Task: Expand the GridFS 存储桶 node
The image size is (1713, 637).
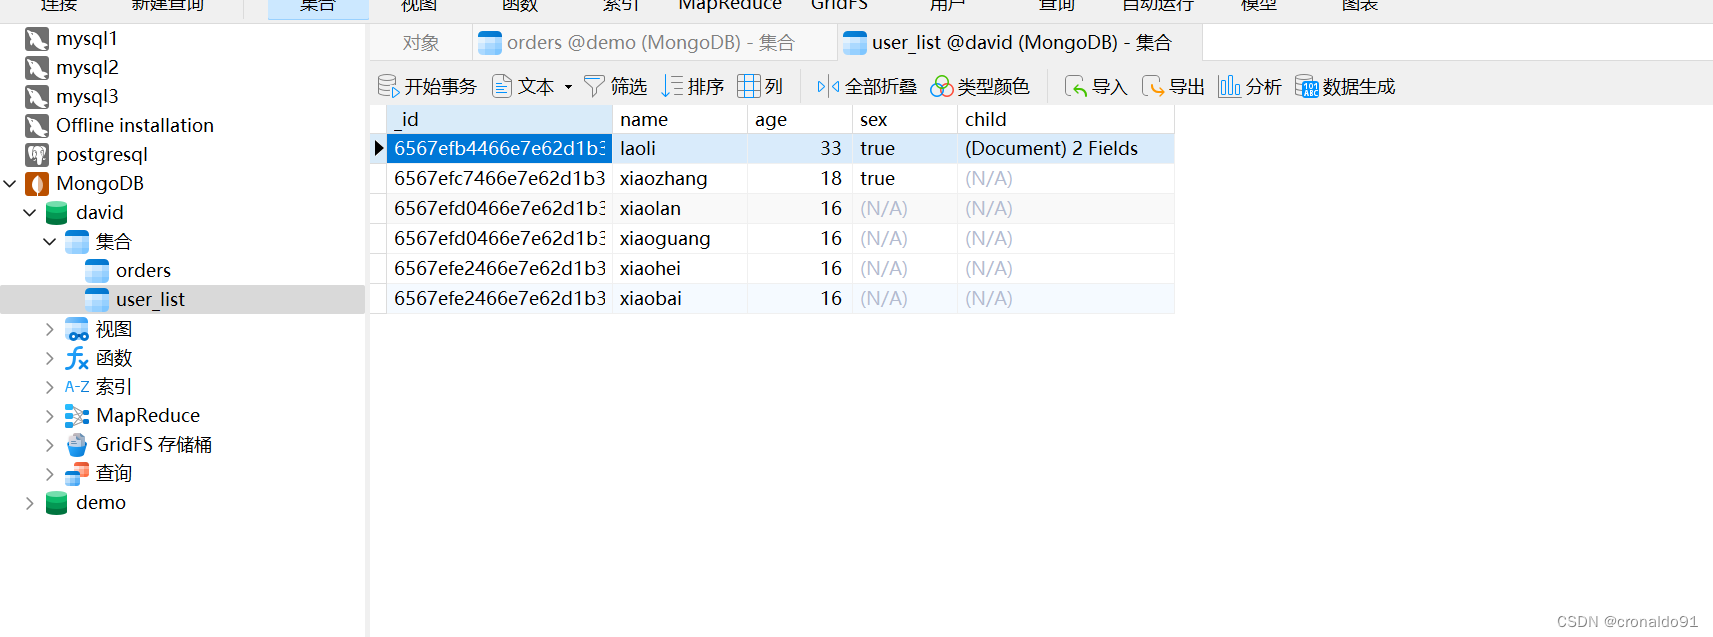Action: point(50,445)
